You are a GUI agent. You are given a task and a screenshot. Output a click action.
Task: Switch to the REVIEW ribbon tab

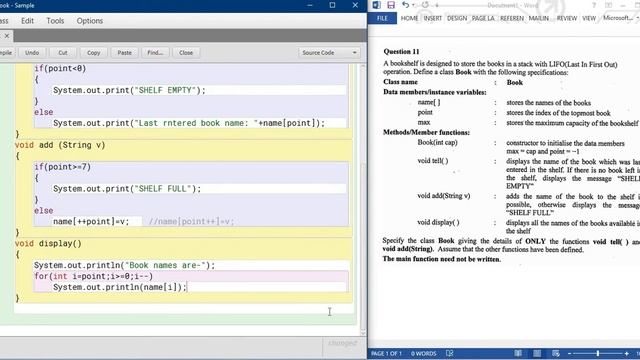coord(567,18)
